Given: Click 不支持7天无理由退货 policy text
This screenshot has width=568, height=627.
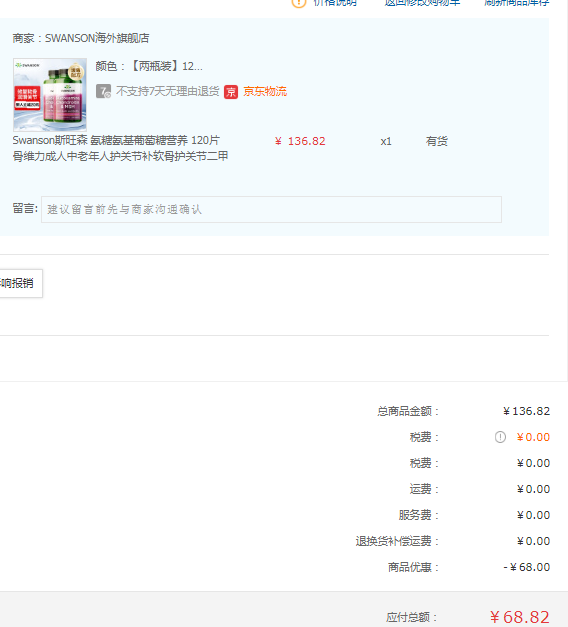Looking at the screenshot, I should pyautogui.click(x=168, y=92).
